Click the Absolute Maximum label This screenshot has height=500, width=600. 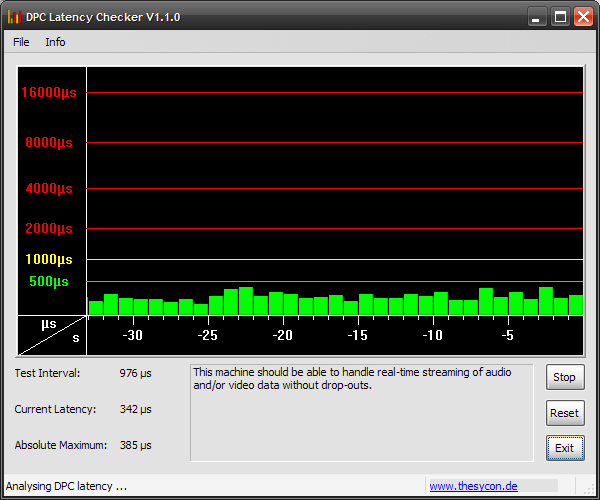tap(61, 445)
